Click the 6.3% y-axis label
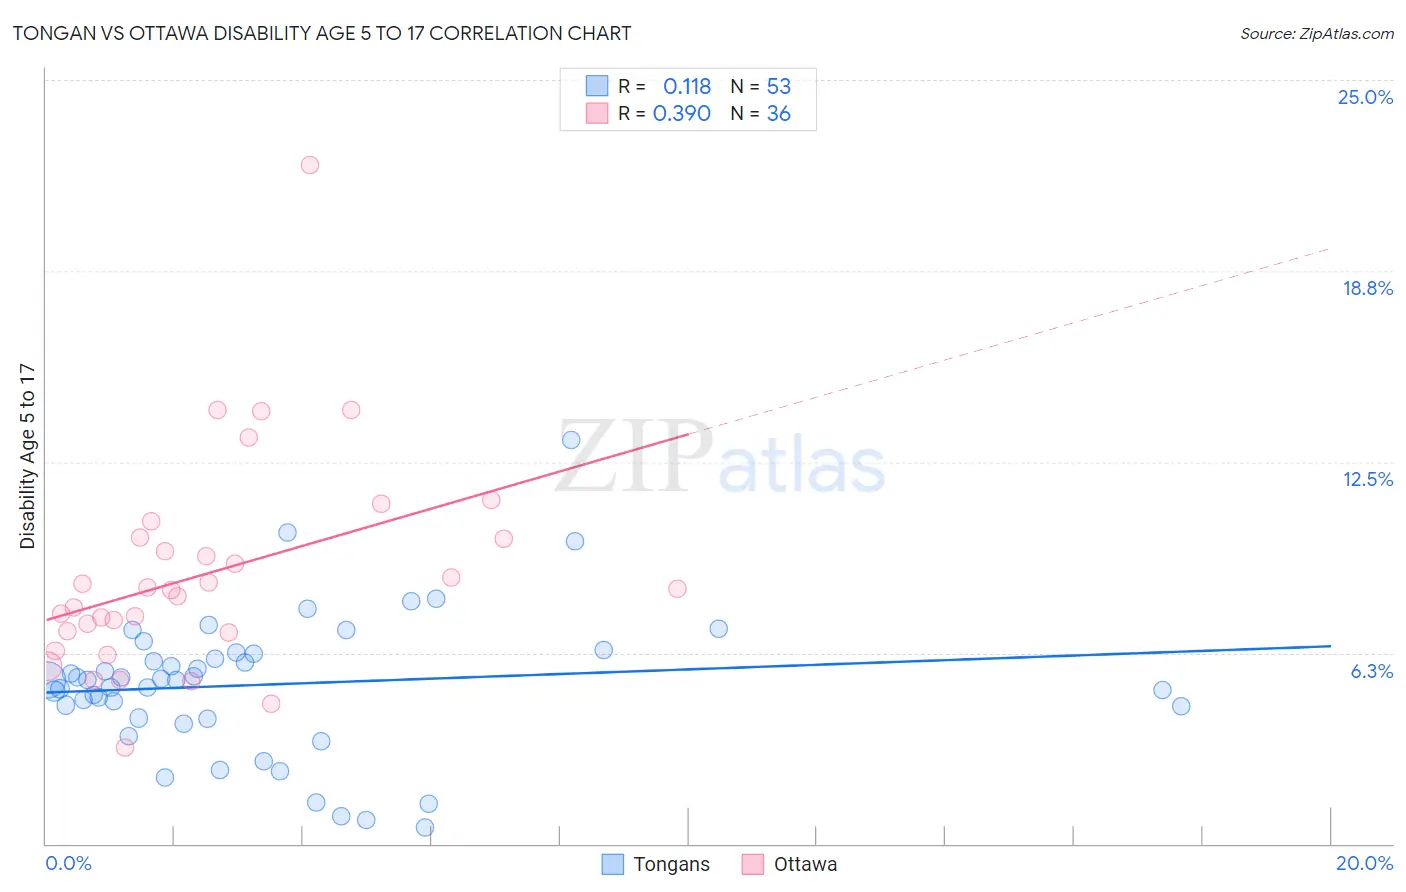The height and width of the screenshot is (892, 1406). coord(1371,671)
